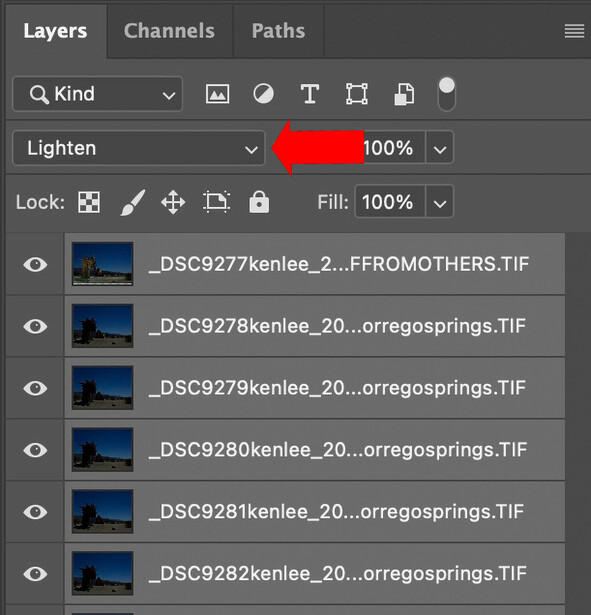Lock image pixels brush icon

click(x=133, y=202)
